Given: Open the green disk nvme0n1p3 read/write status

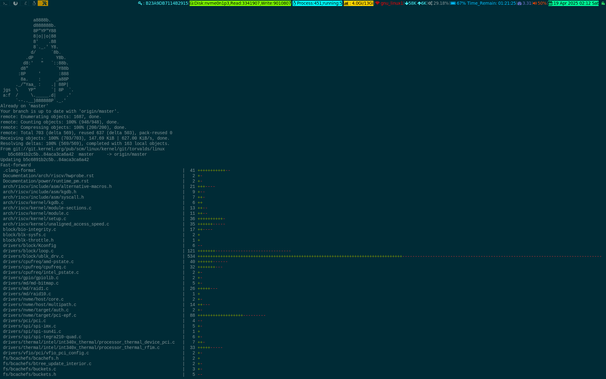Looking at the screenshot, I should click(240, 3).
